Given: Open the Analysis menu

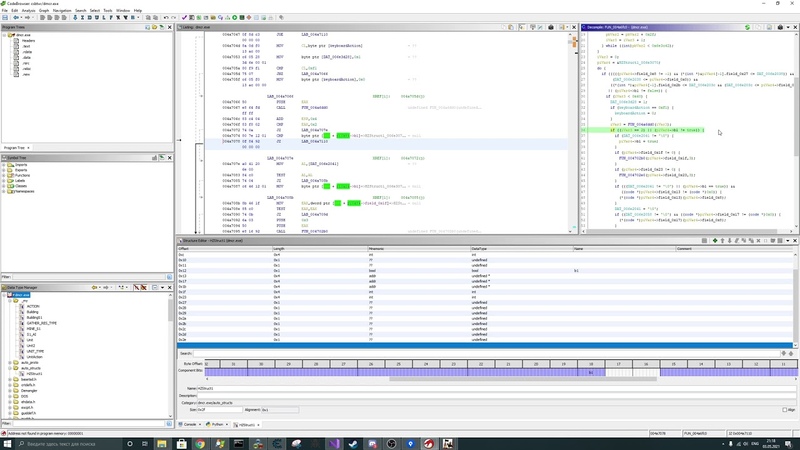Looking at the screenshot, I should 29,10.
